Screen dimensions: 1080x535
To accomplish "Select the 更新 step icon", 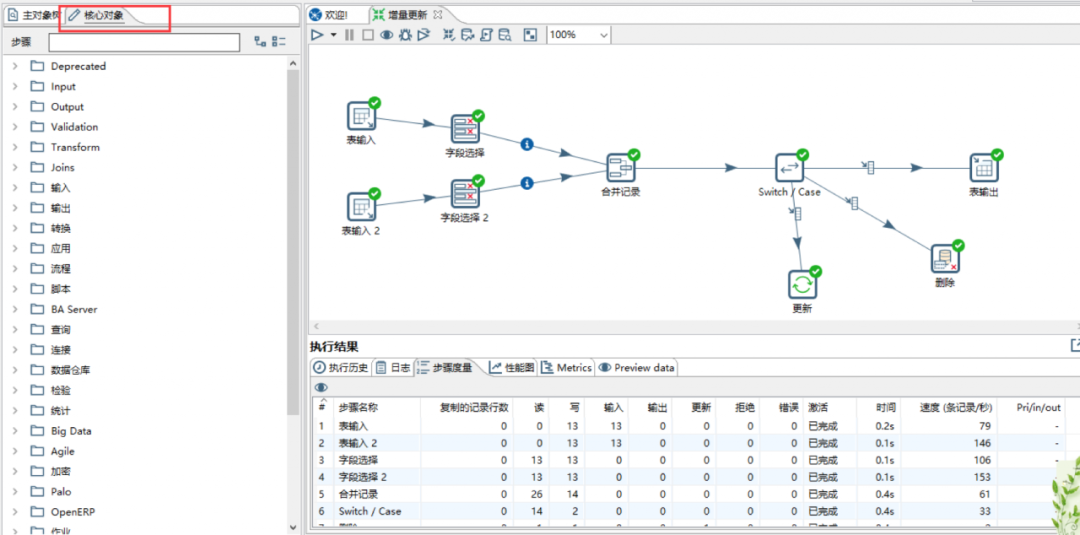I will [802, 284].
